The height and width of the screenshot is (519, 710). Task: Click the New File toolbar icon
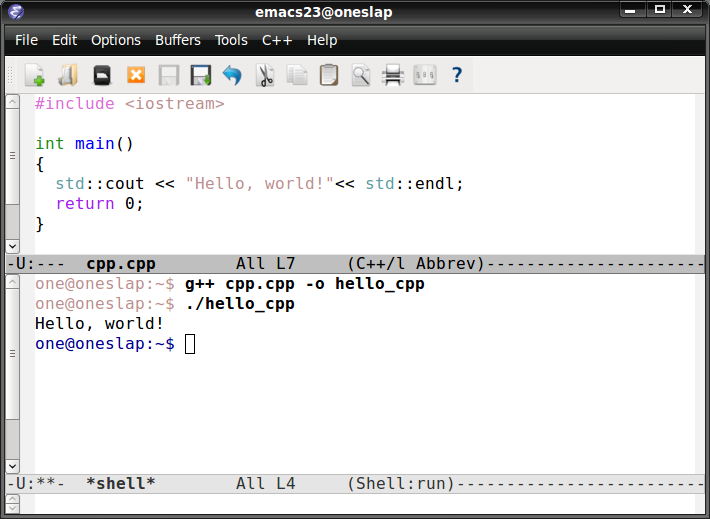(x=35, y=75)
